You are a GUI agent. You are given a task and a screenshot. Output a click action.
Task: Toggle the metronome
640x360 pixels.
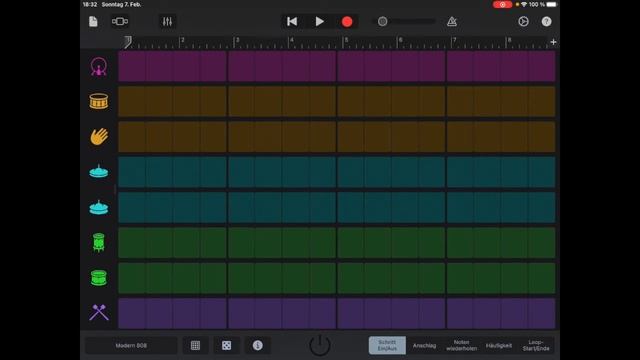tap(452, 21)
